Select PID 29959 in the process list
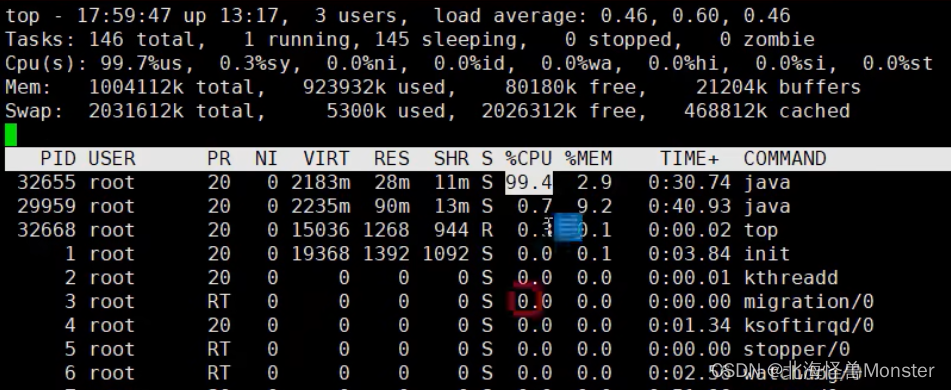 46,206
